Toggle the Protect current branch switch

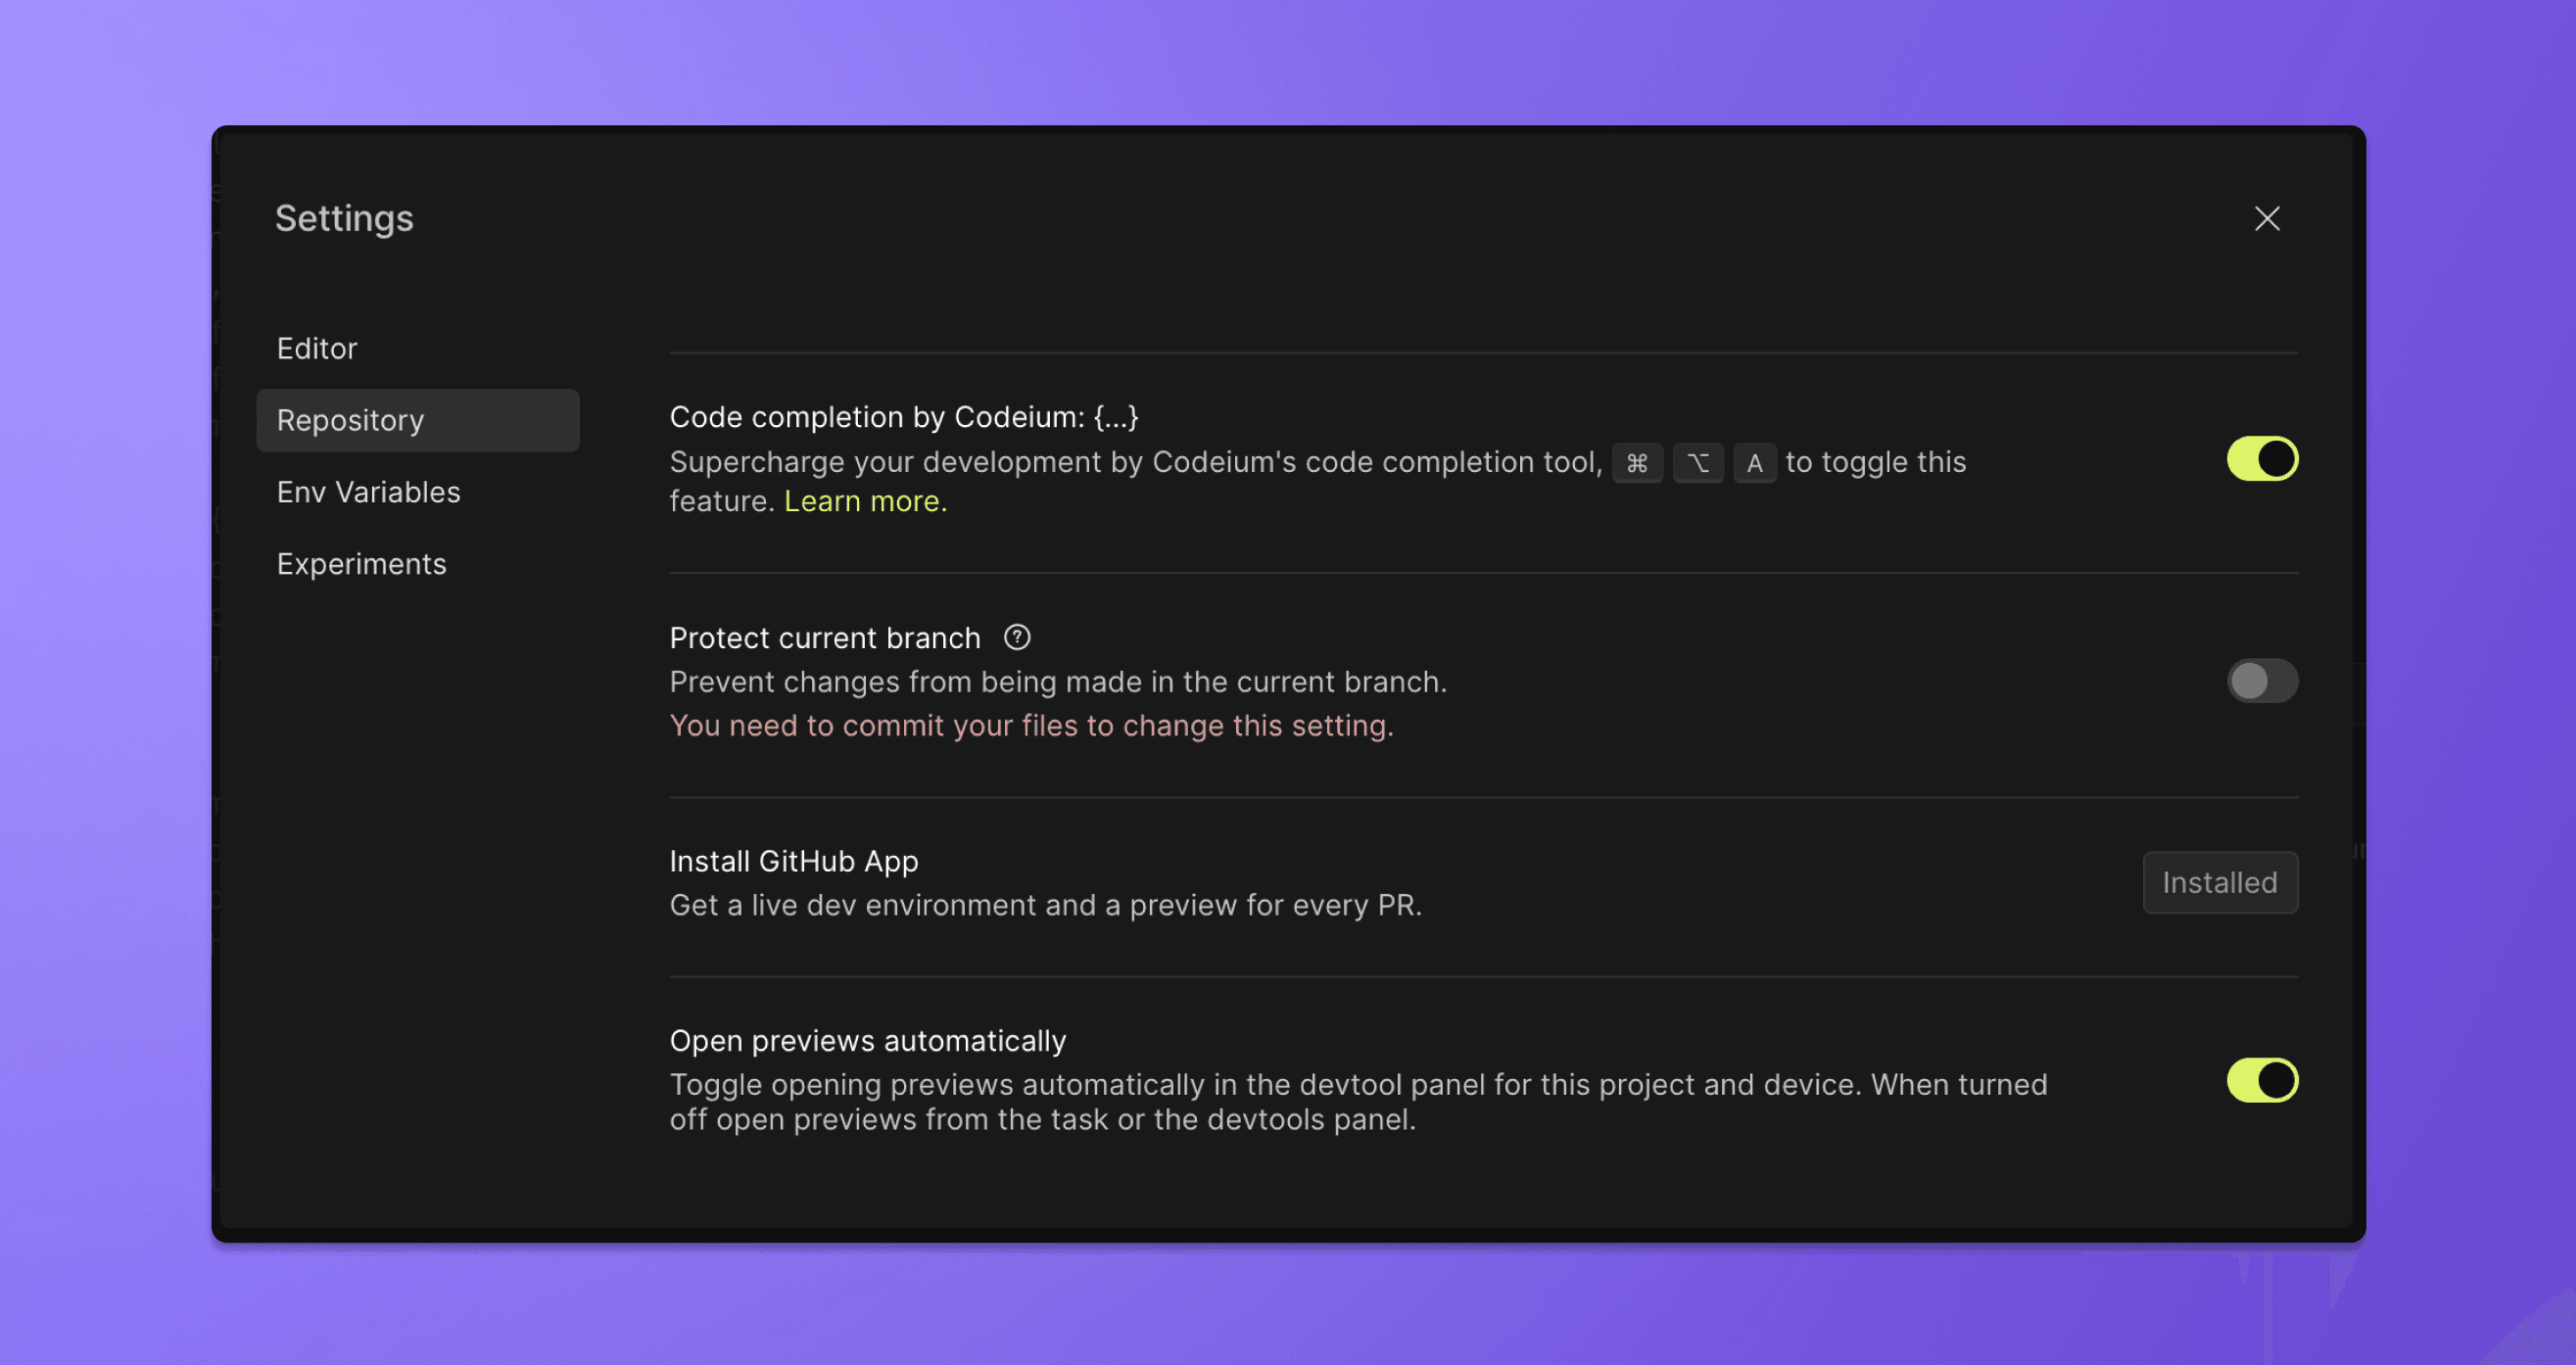(2261, 681)
